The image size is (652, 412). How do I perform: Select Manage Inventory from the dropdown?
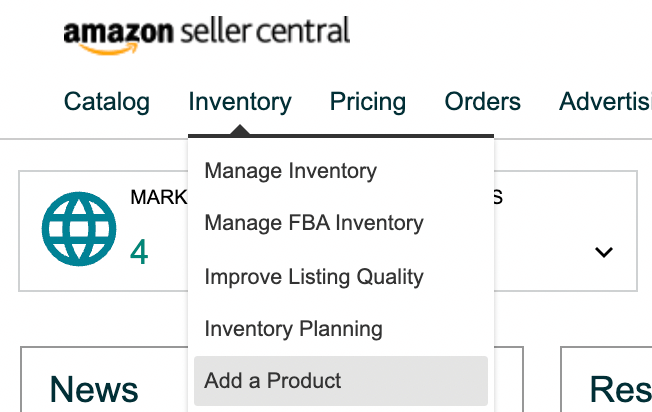click(x=290, y=171)
